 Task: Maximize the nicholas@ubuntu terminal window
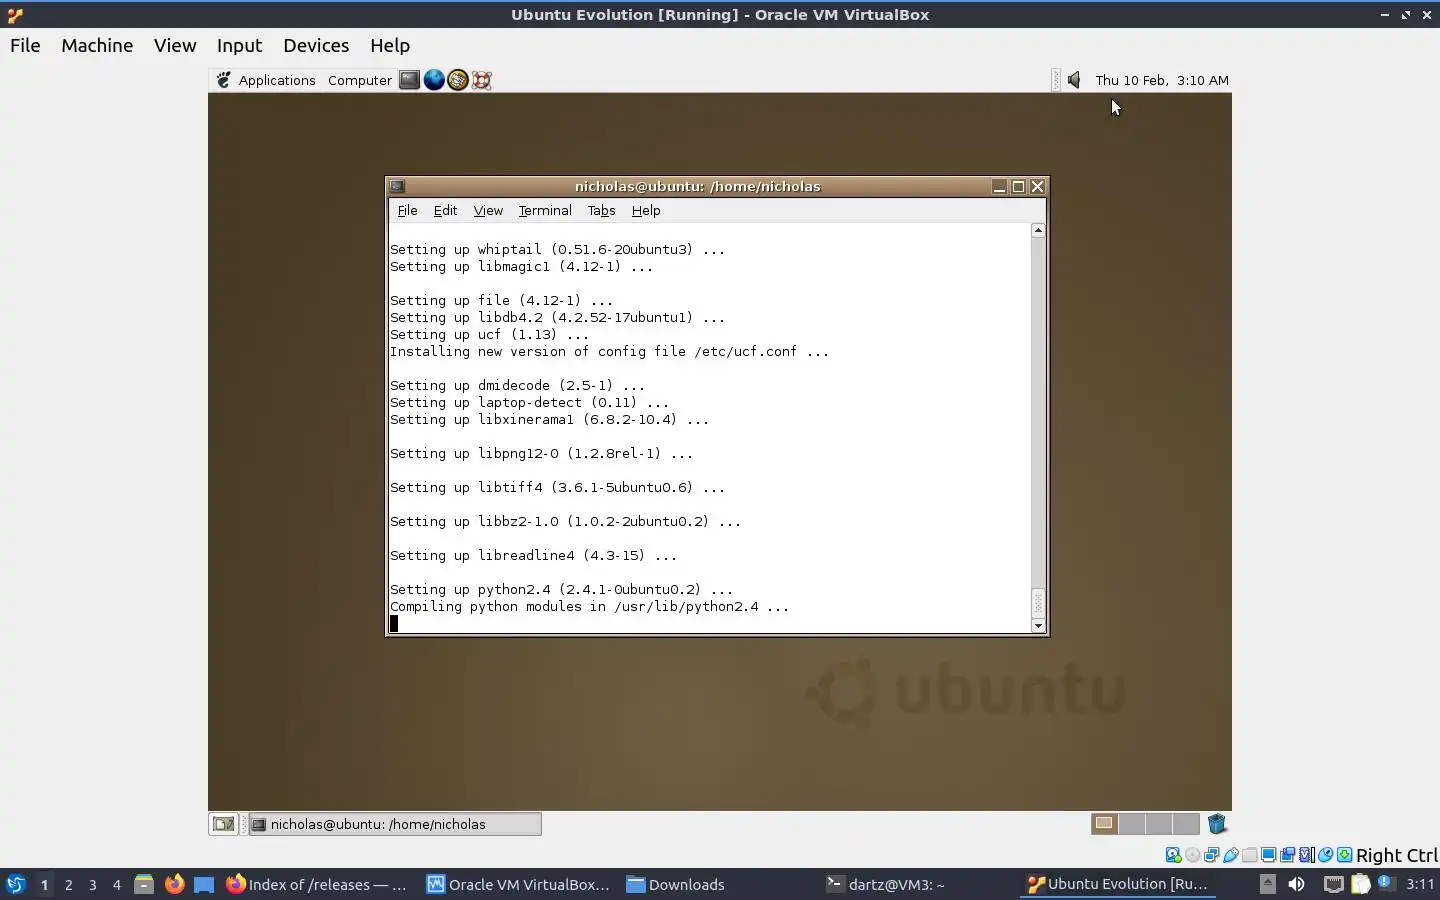click(1018, 186)
